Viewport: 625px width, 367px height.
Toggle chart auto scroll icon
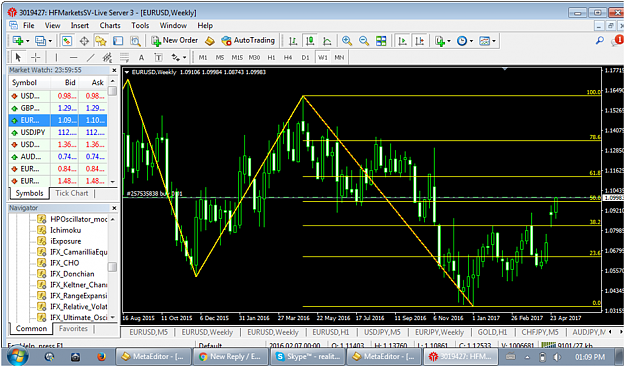(x=402, y=41)
